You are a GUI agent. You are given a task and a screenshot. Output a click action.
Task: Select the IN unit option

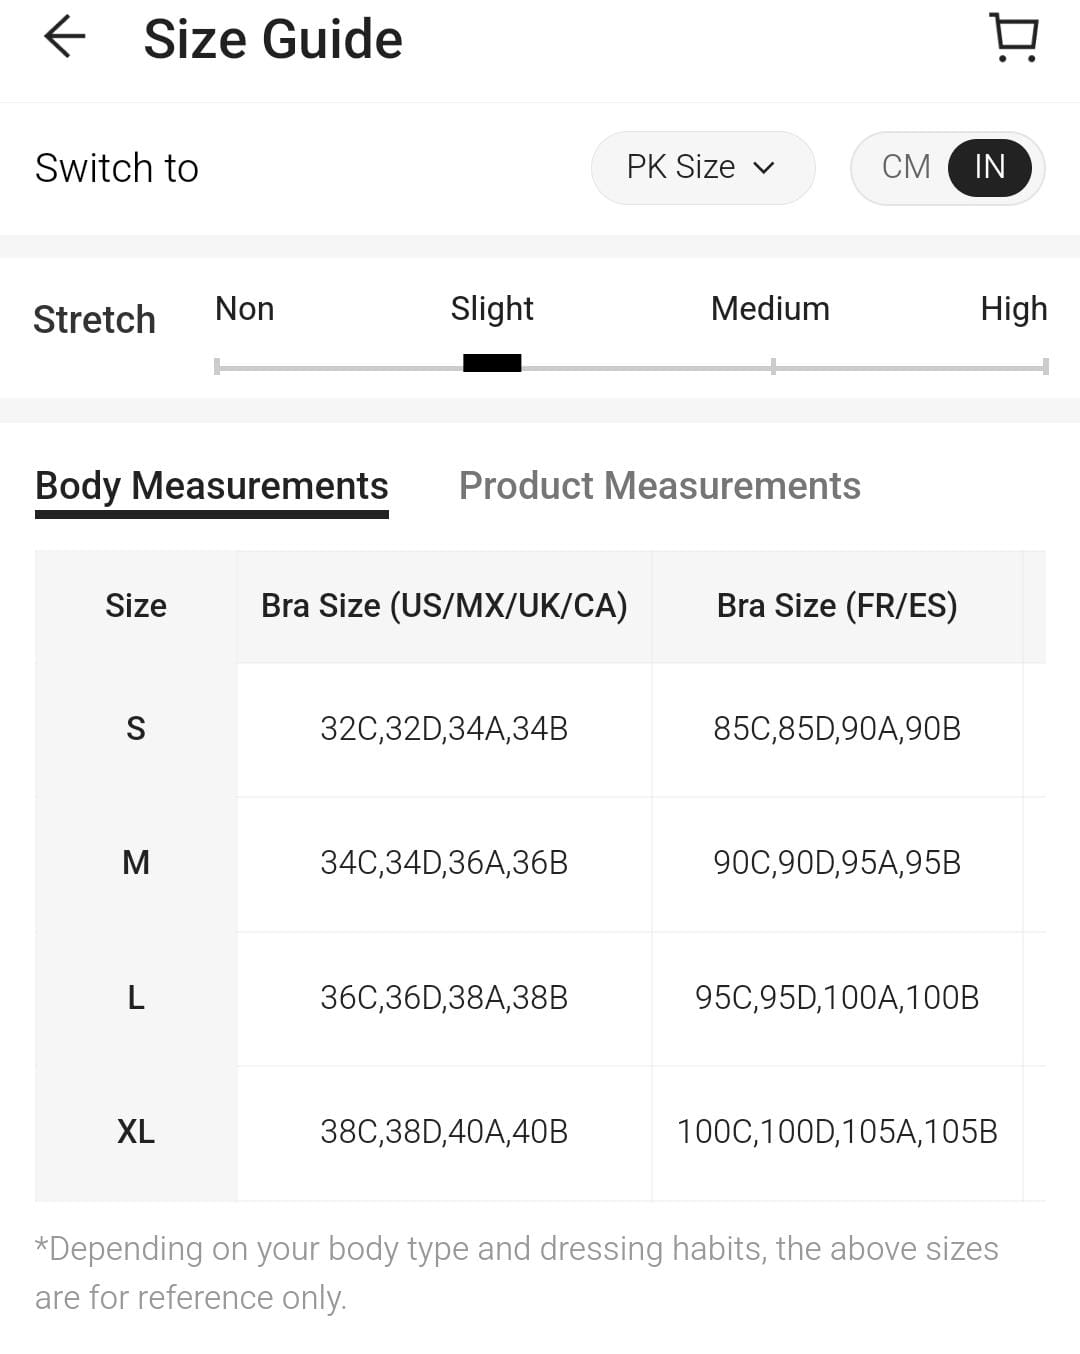989,167
